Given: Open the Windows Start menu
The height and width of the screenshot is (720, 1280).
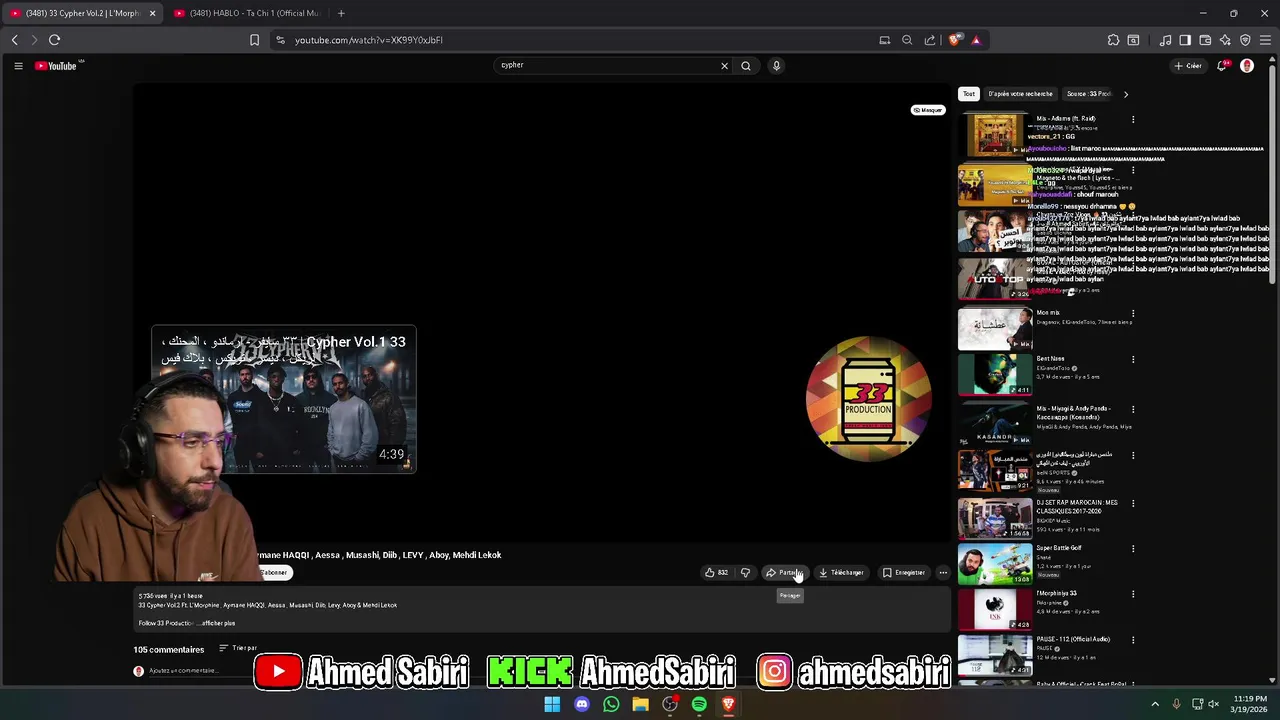Looking at the screenshot, I should pos(552,704).
